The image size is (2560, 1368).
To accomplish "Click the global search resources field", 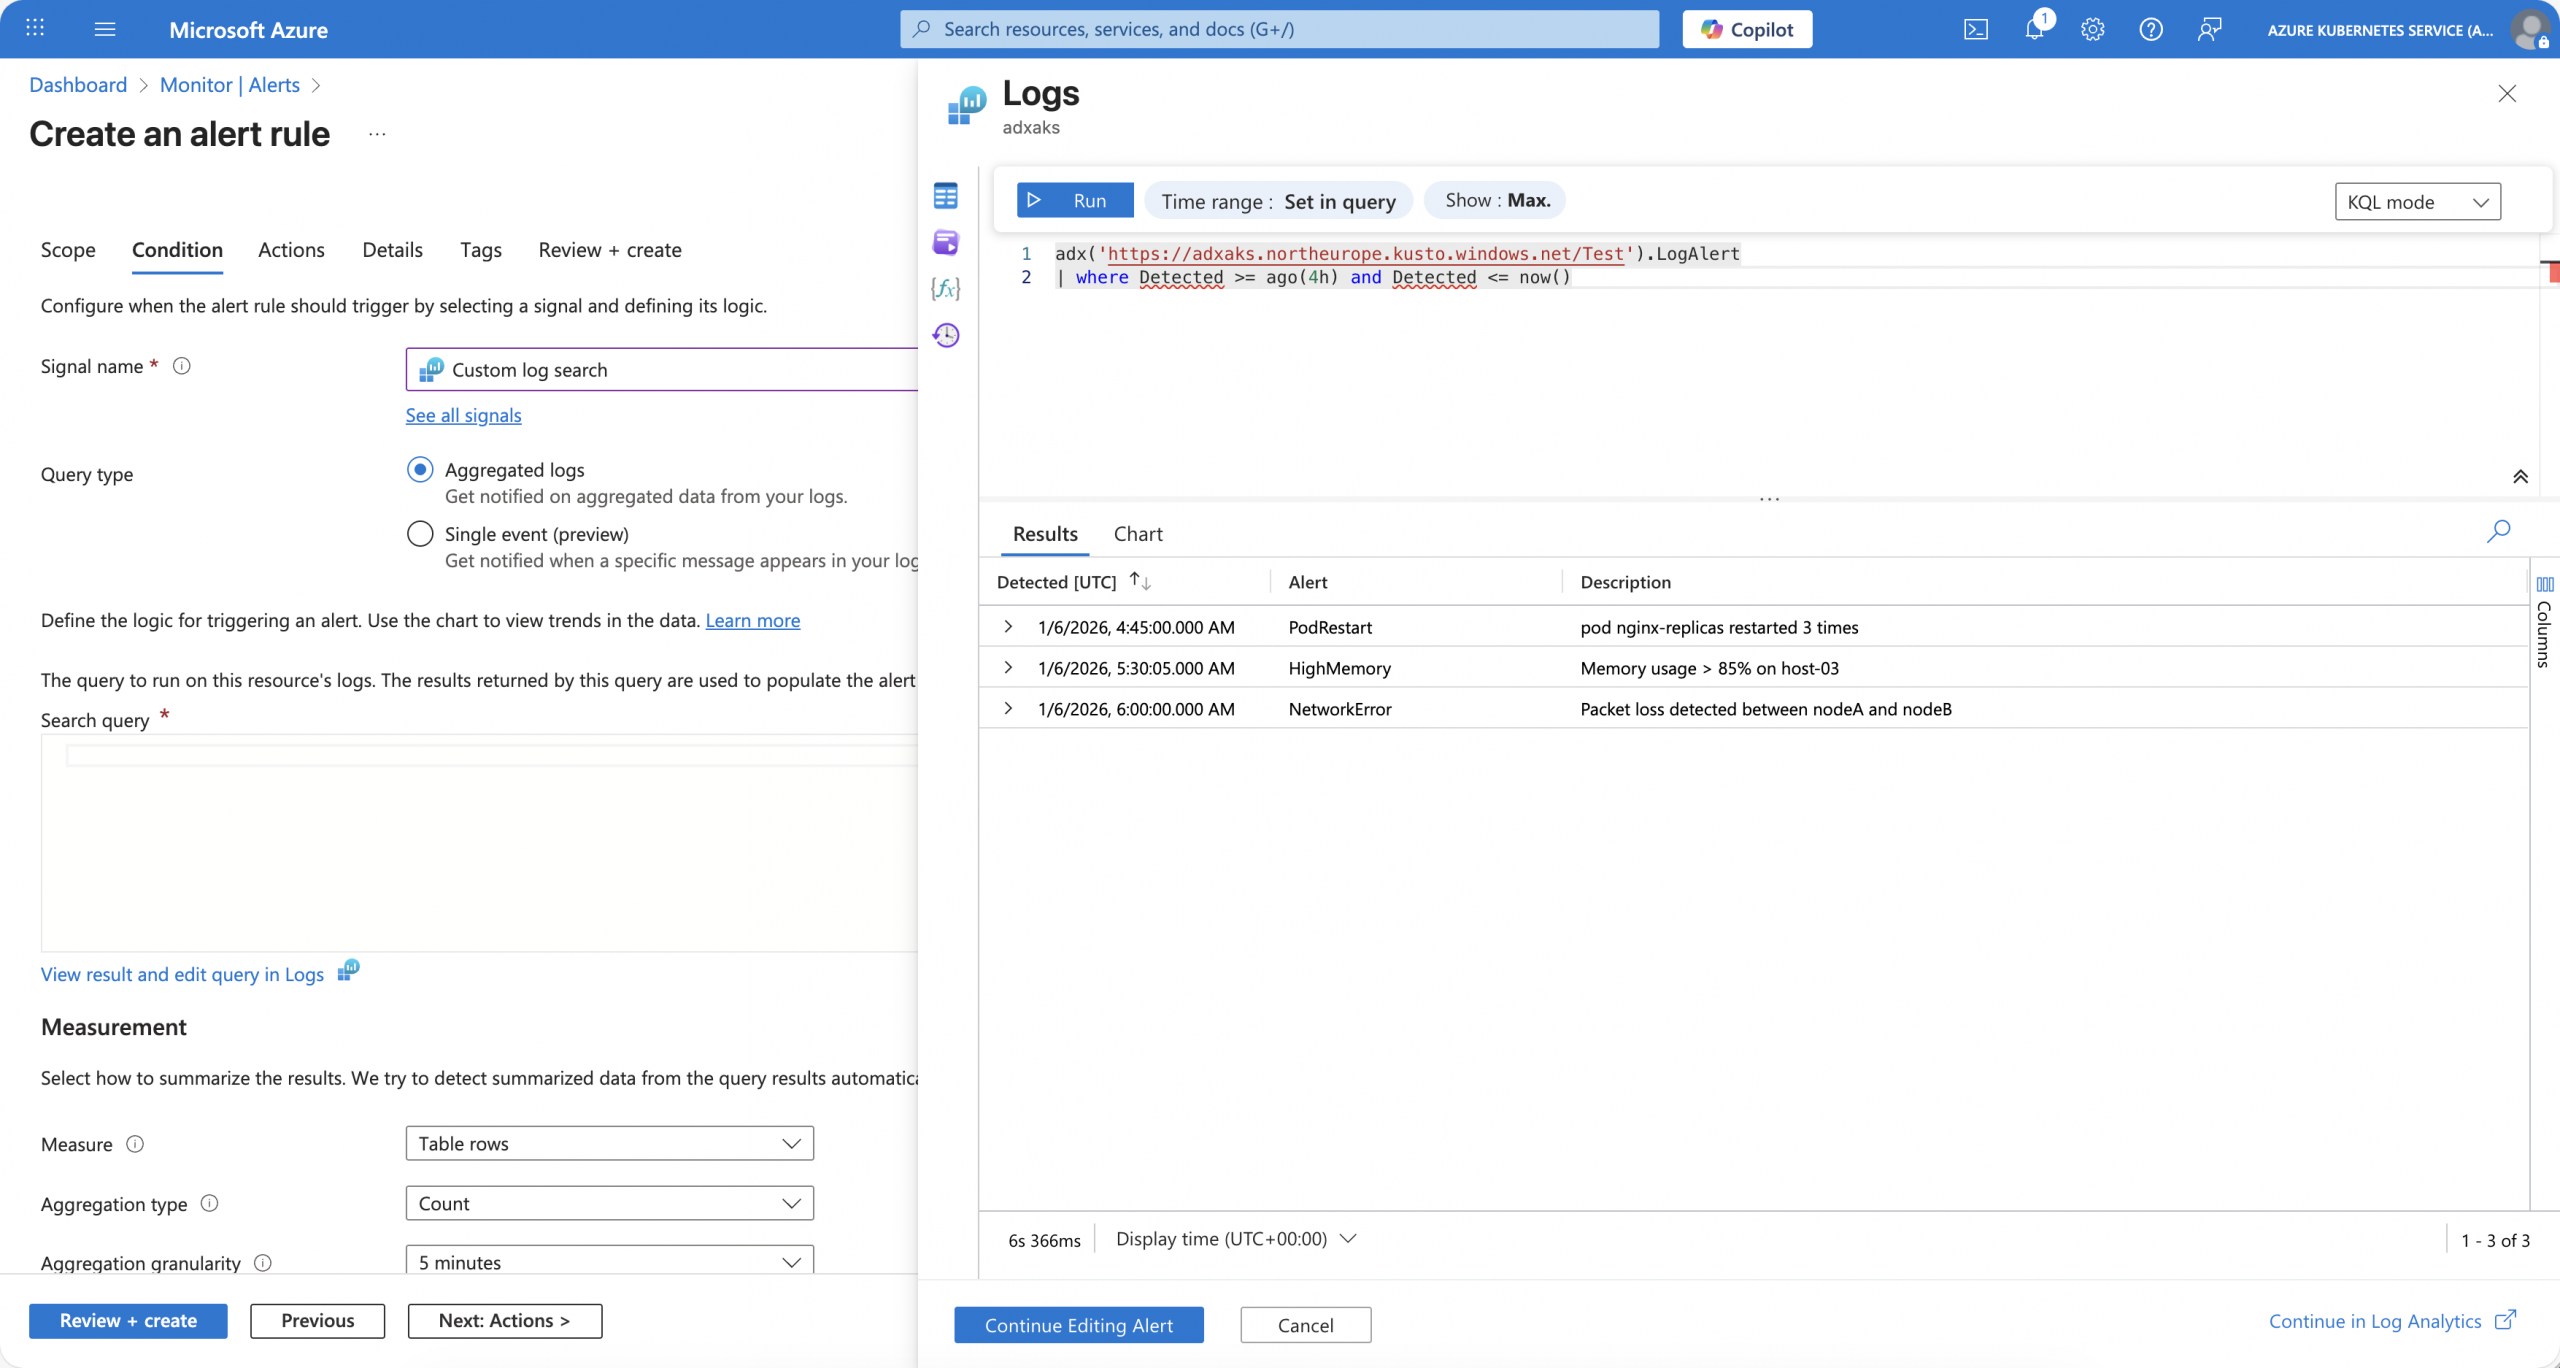I will point(1280,29).
